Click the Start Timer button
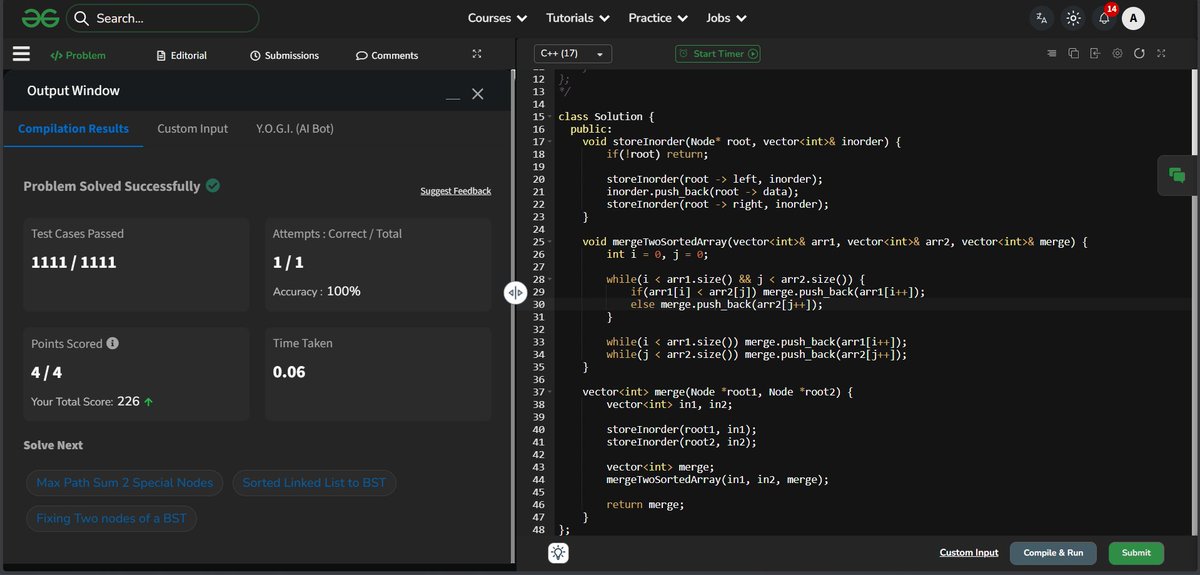Screen dimensions: 1200x575 tap(718, 54)
